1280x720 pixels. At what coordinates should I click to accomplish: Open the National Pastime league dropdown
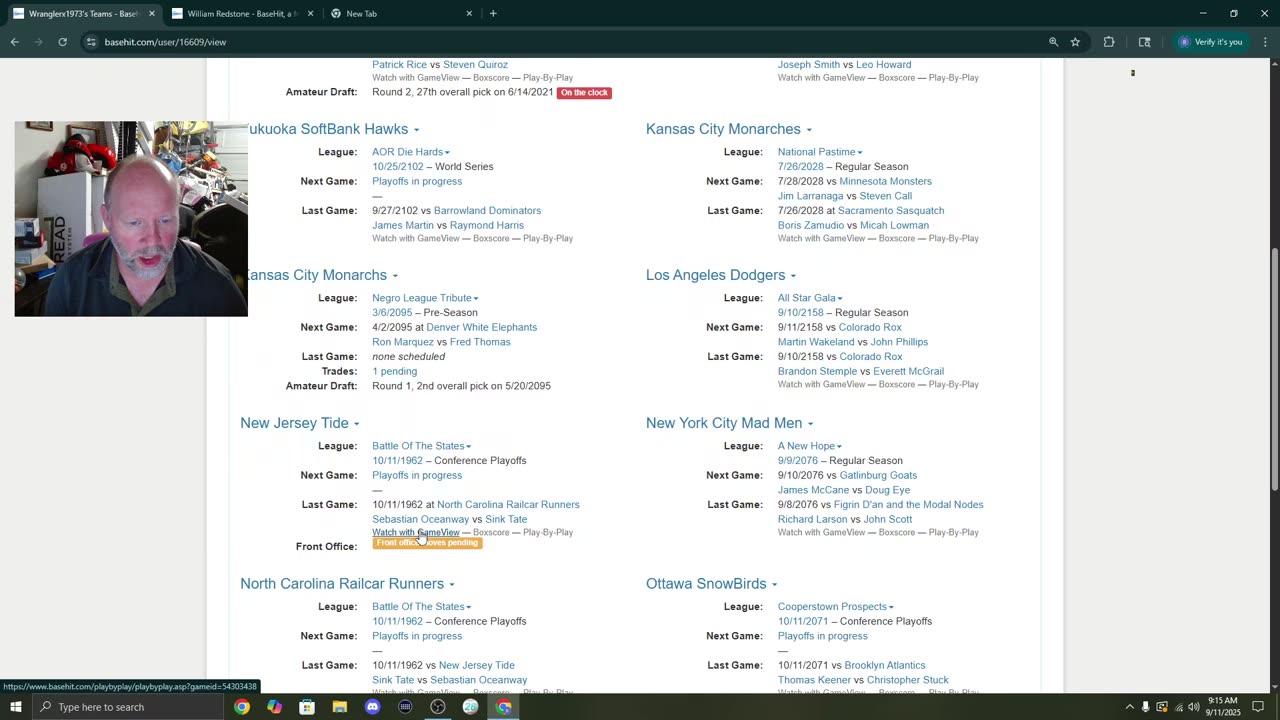coord(820,152)
